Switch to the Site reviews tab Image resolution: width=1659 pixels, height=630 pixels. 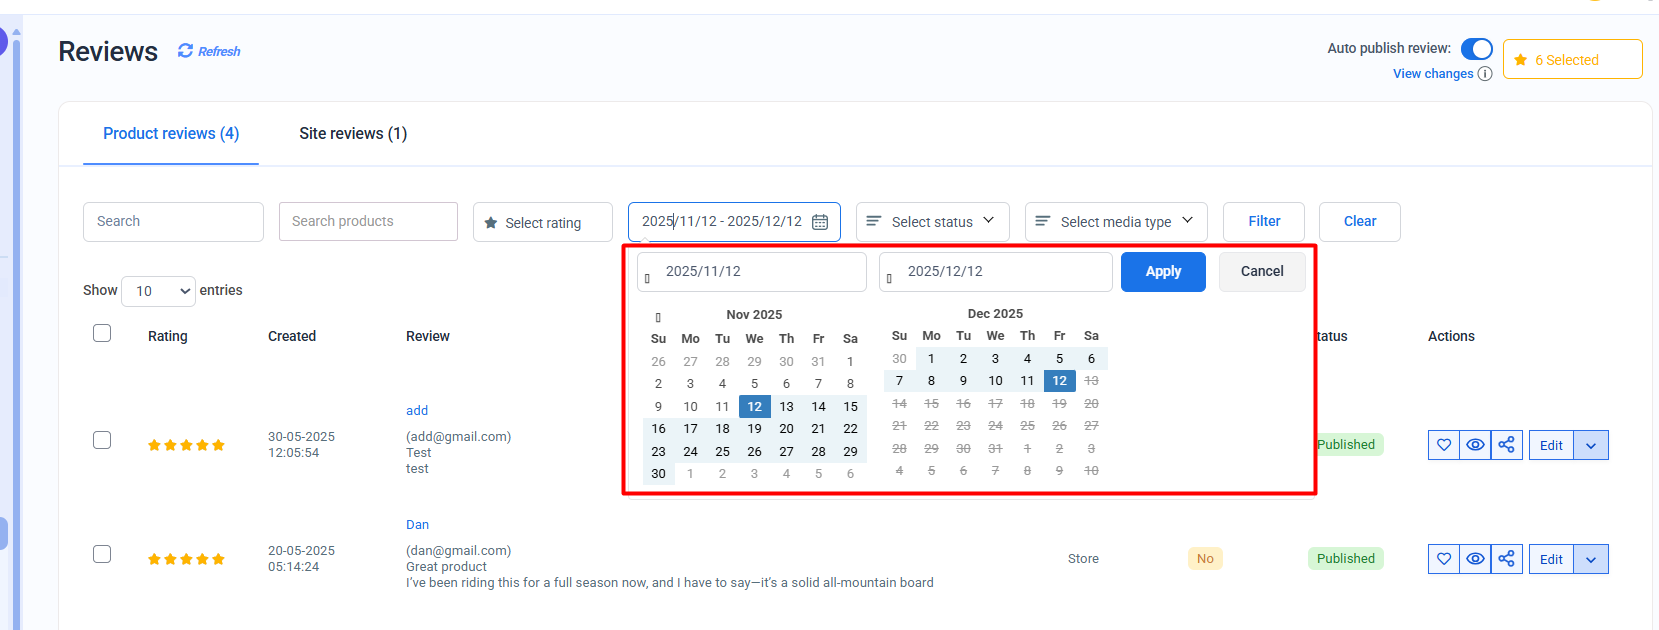(x=353, y=134)
